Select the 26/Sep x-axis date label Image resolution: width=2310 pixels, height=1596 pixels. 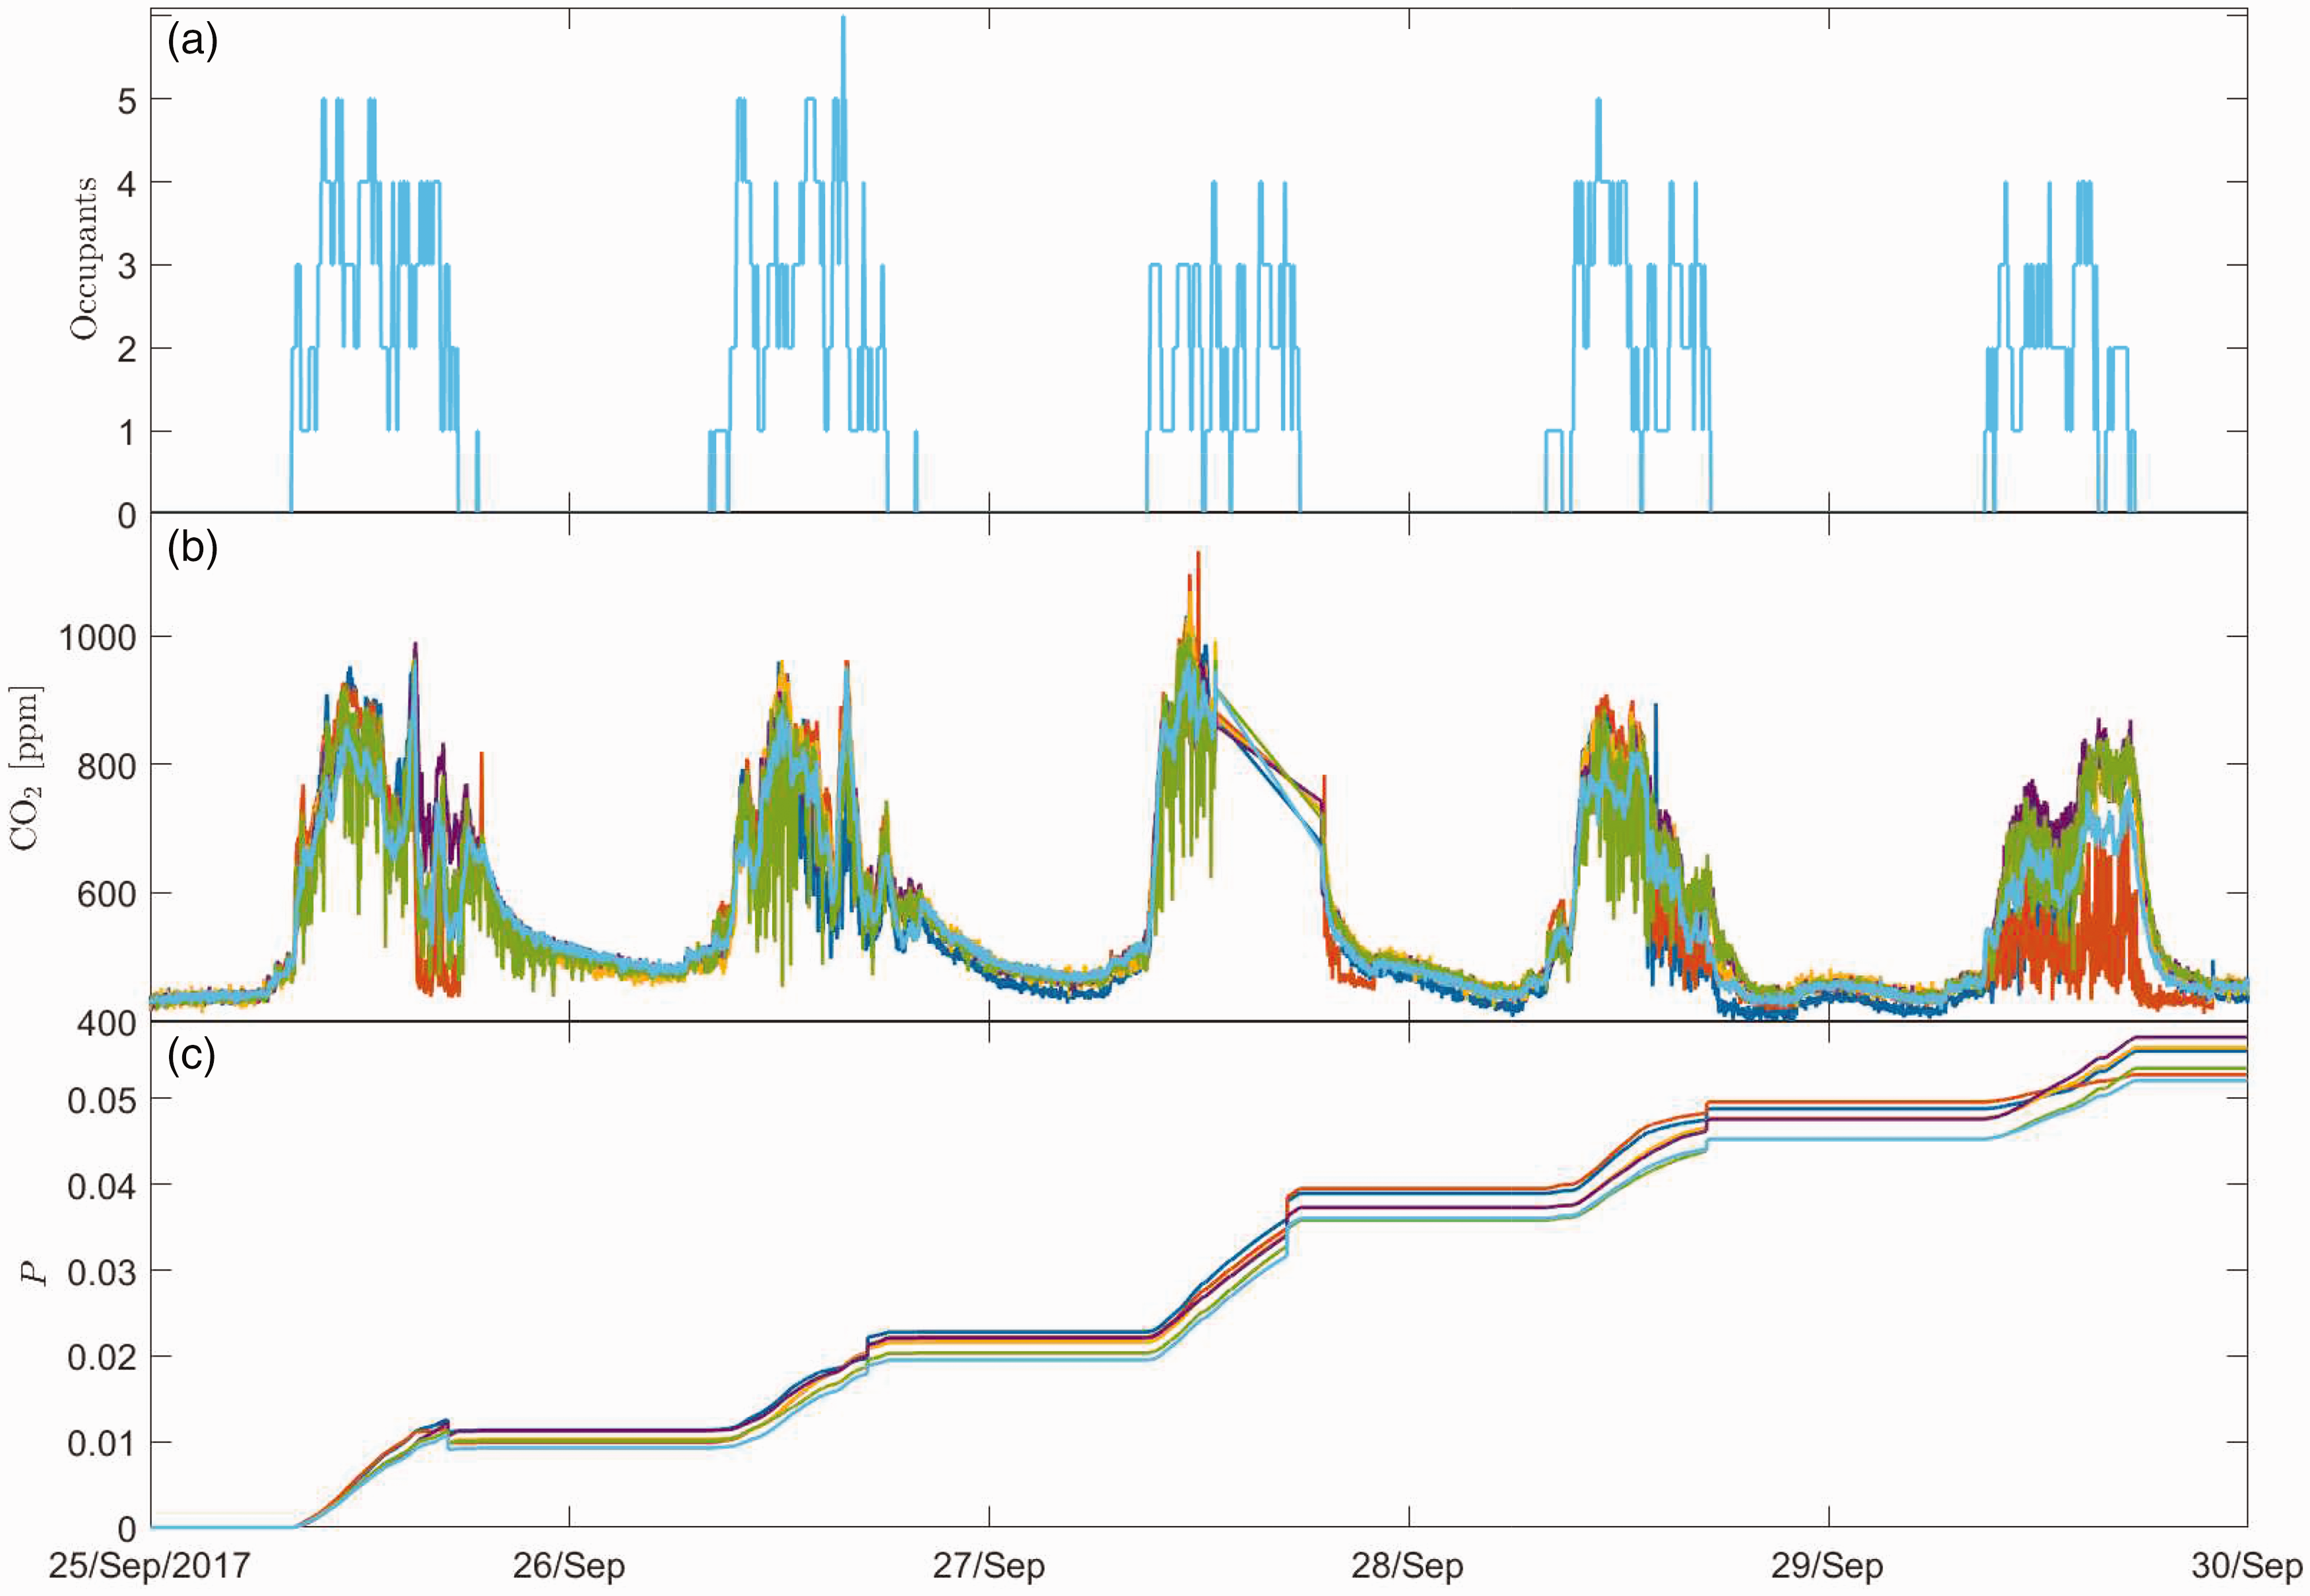pos(569,1566)
